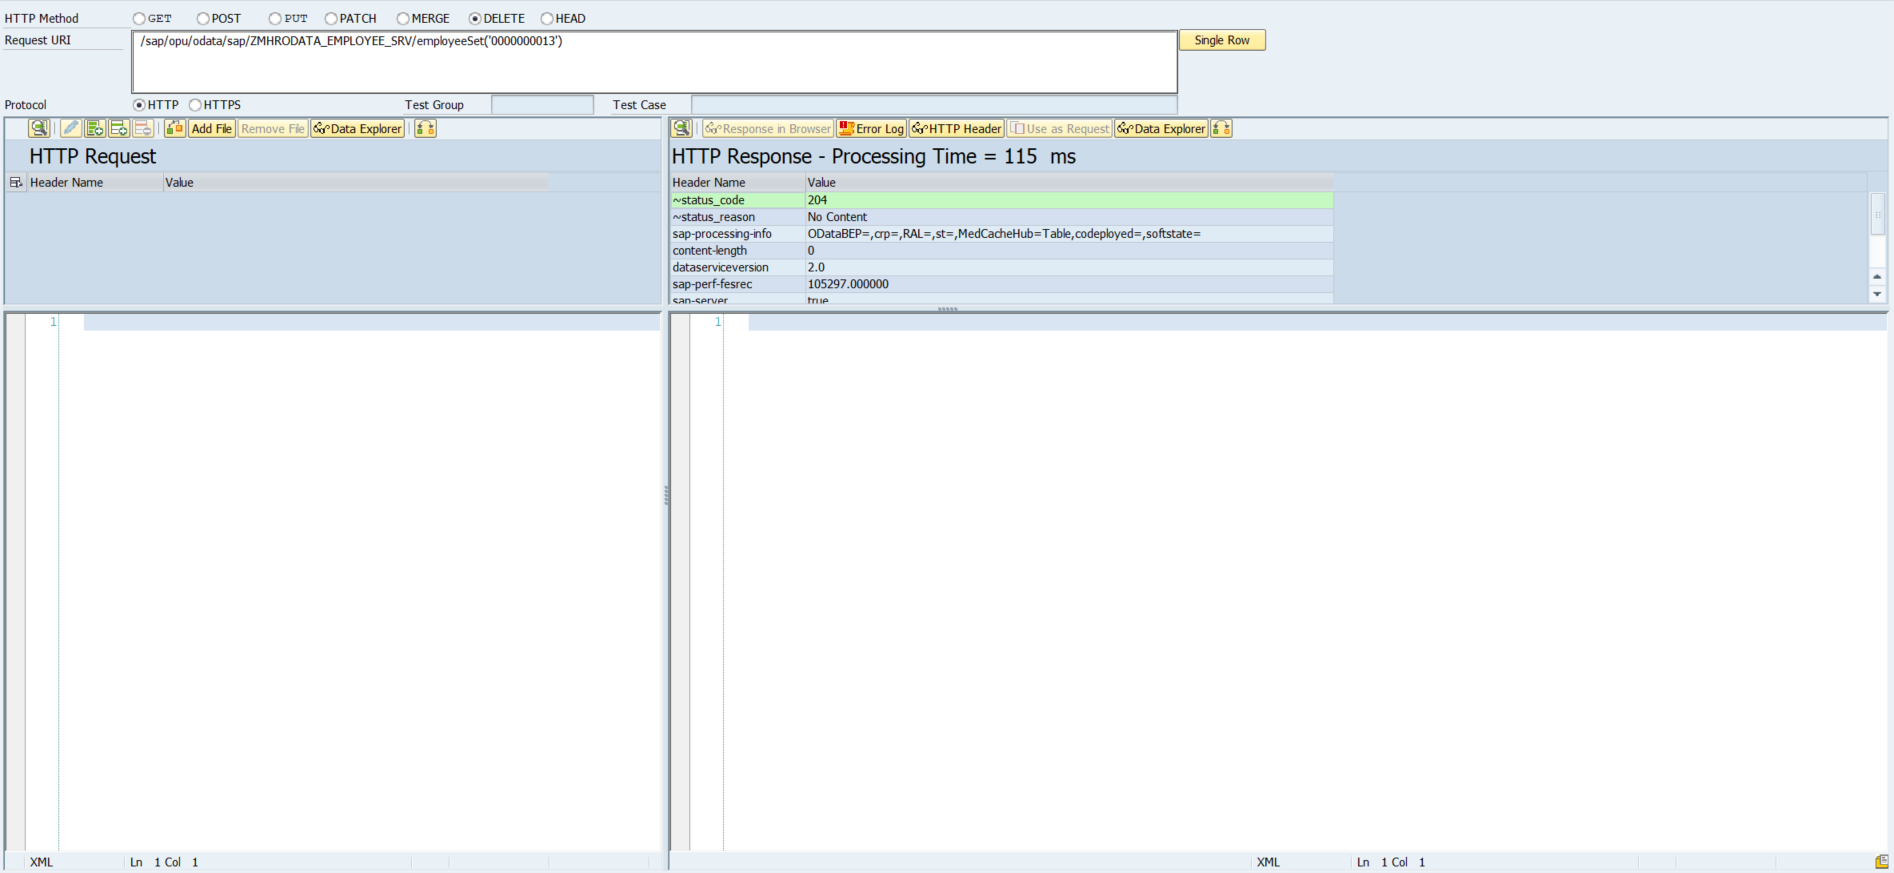Open the Error Log
The image size is (1894, 873).
point(871,128)
